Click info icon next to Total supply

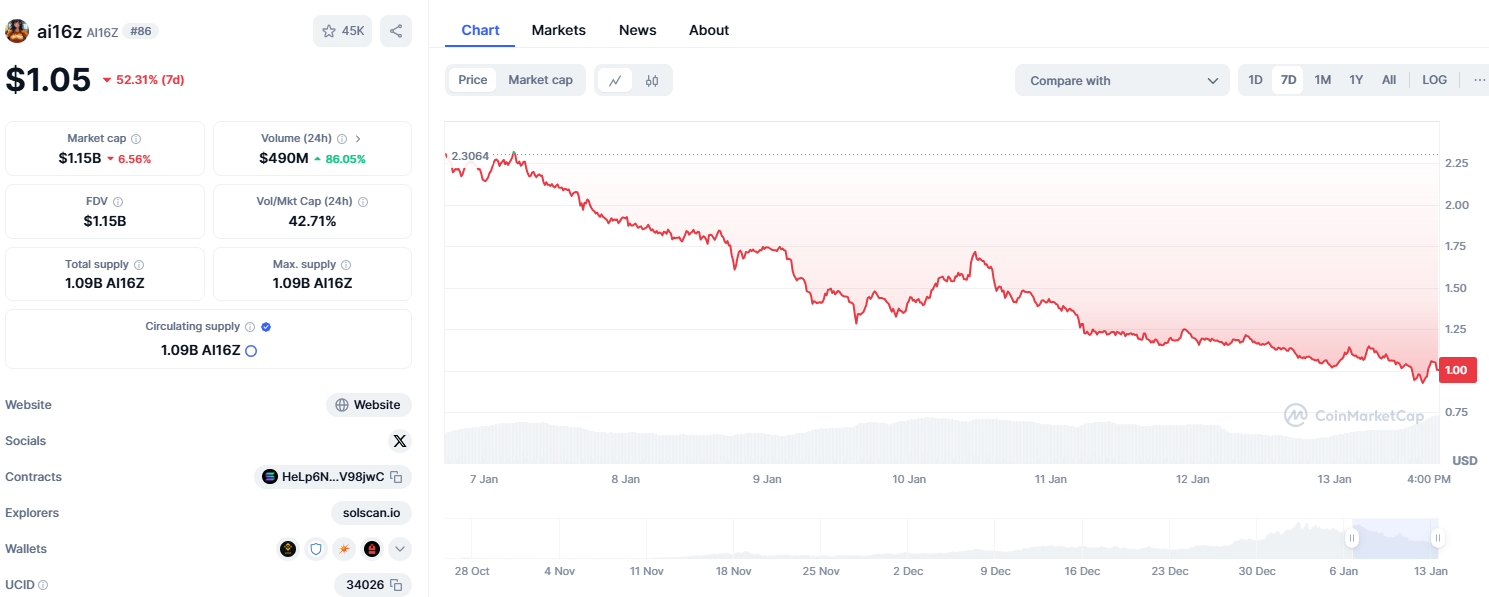[x=139, y=265]
